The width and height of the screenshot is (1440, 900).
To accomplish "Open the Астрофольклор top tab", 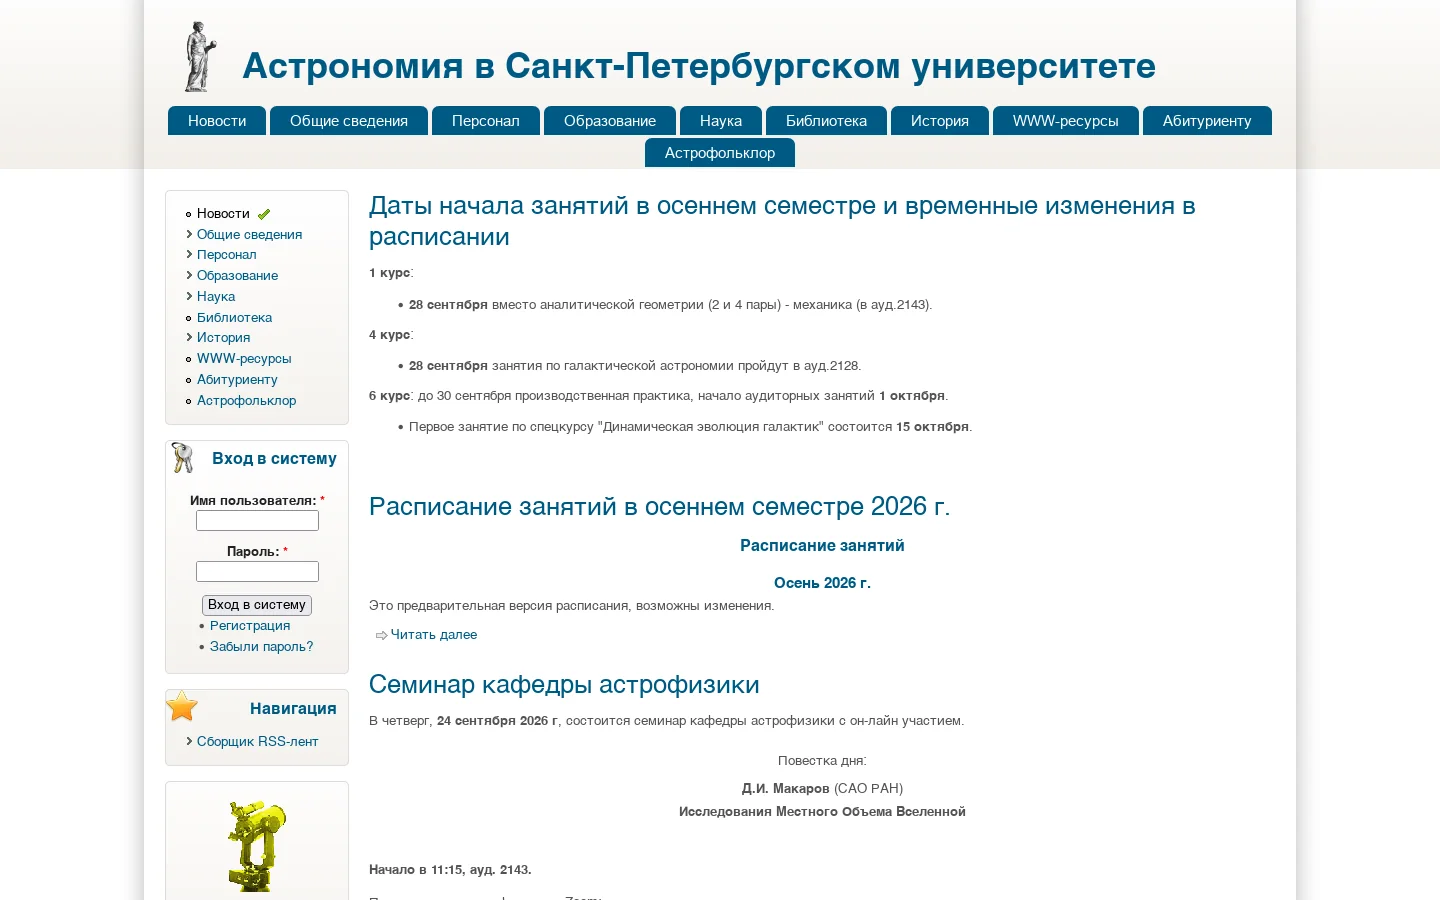I will click(x=720, y=152).
